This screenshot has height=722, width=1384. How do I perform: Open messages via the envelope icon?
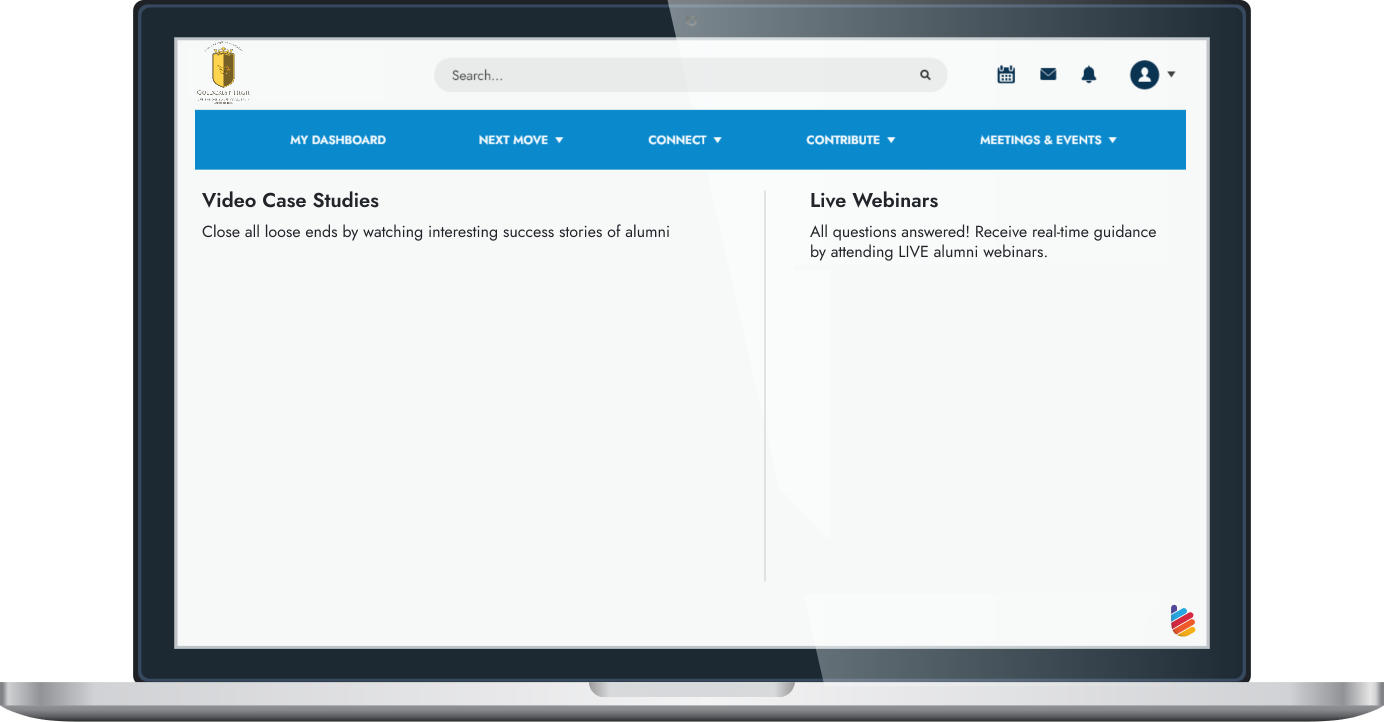pyautogui.click(x=1048, y=74)
